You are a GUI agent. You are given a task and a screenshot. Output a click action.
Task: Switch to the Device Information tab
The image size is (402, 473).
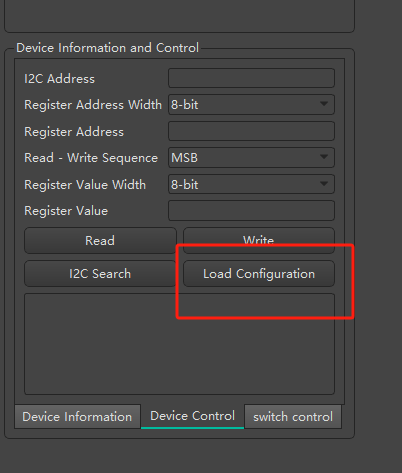[77, 417]
